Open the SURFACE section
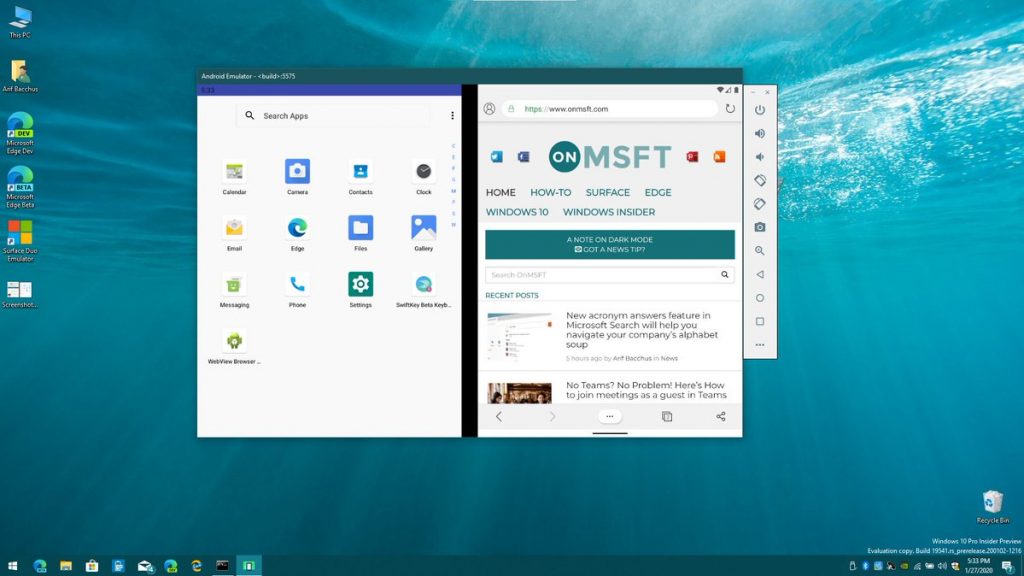1024x576 pixels. tap(607, 193)
